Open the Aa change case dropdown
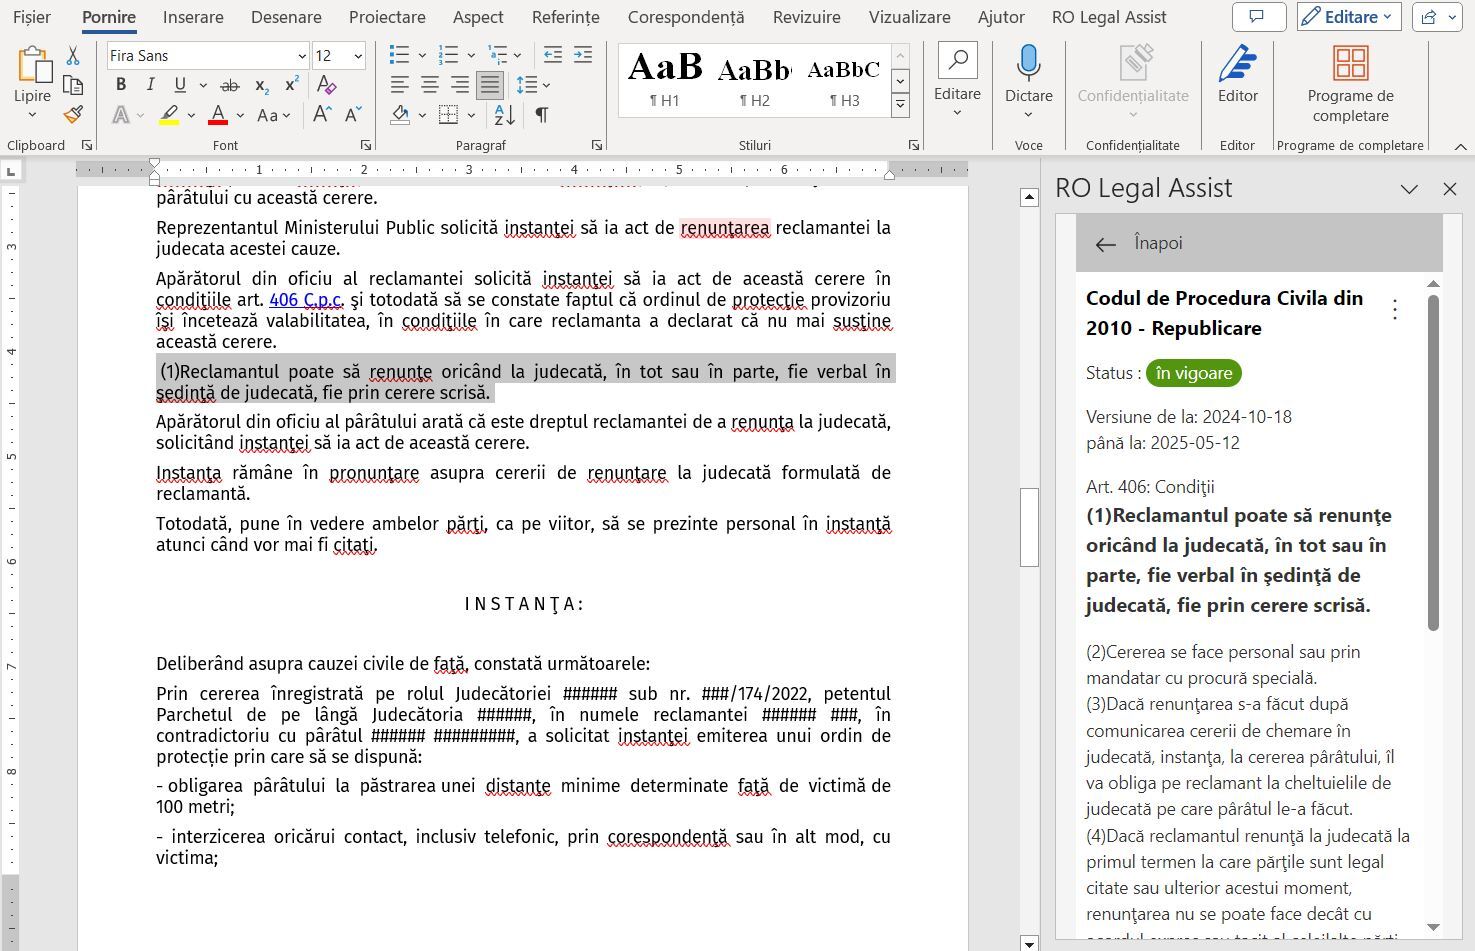 [x=274, y=116]
